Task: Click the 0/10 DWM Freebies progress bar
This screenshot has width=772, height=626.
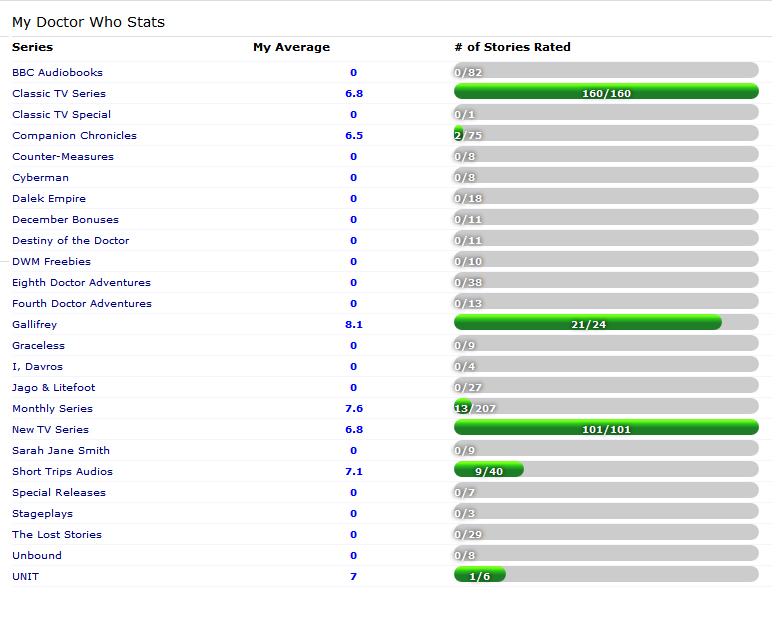Action: pos(606,260)
